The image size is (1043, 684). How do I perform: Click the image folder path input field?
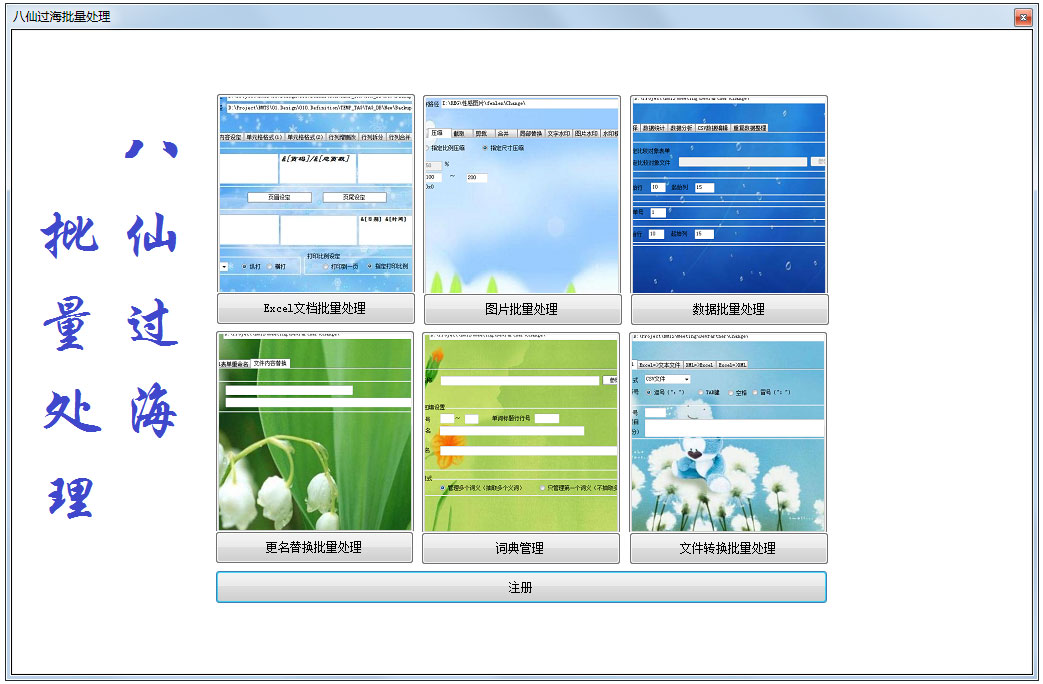coord(521,103)
